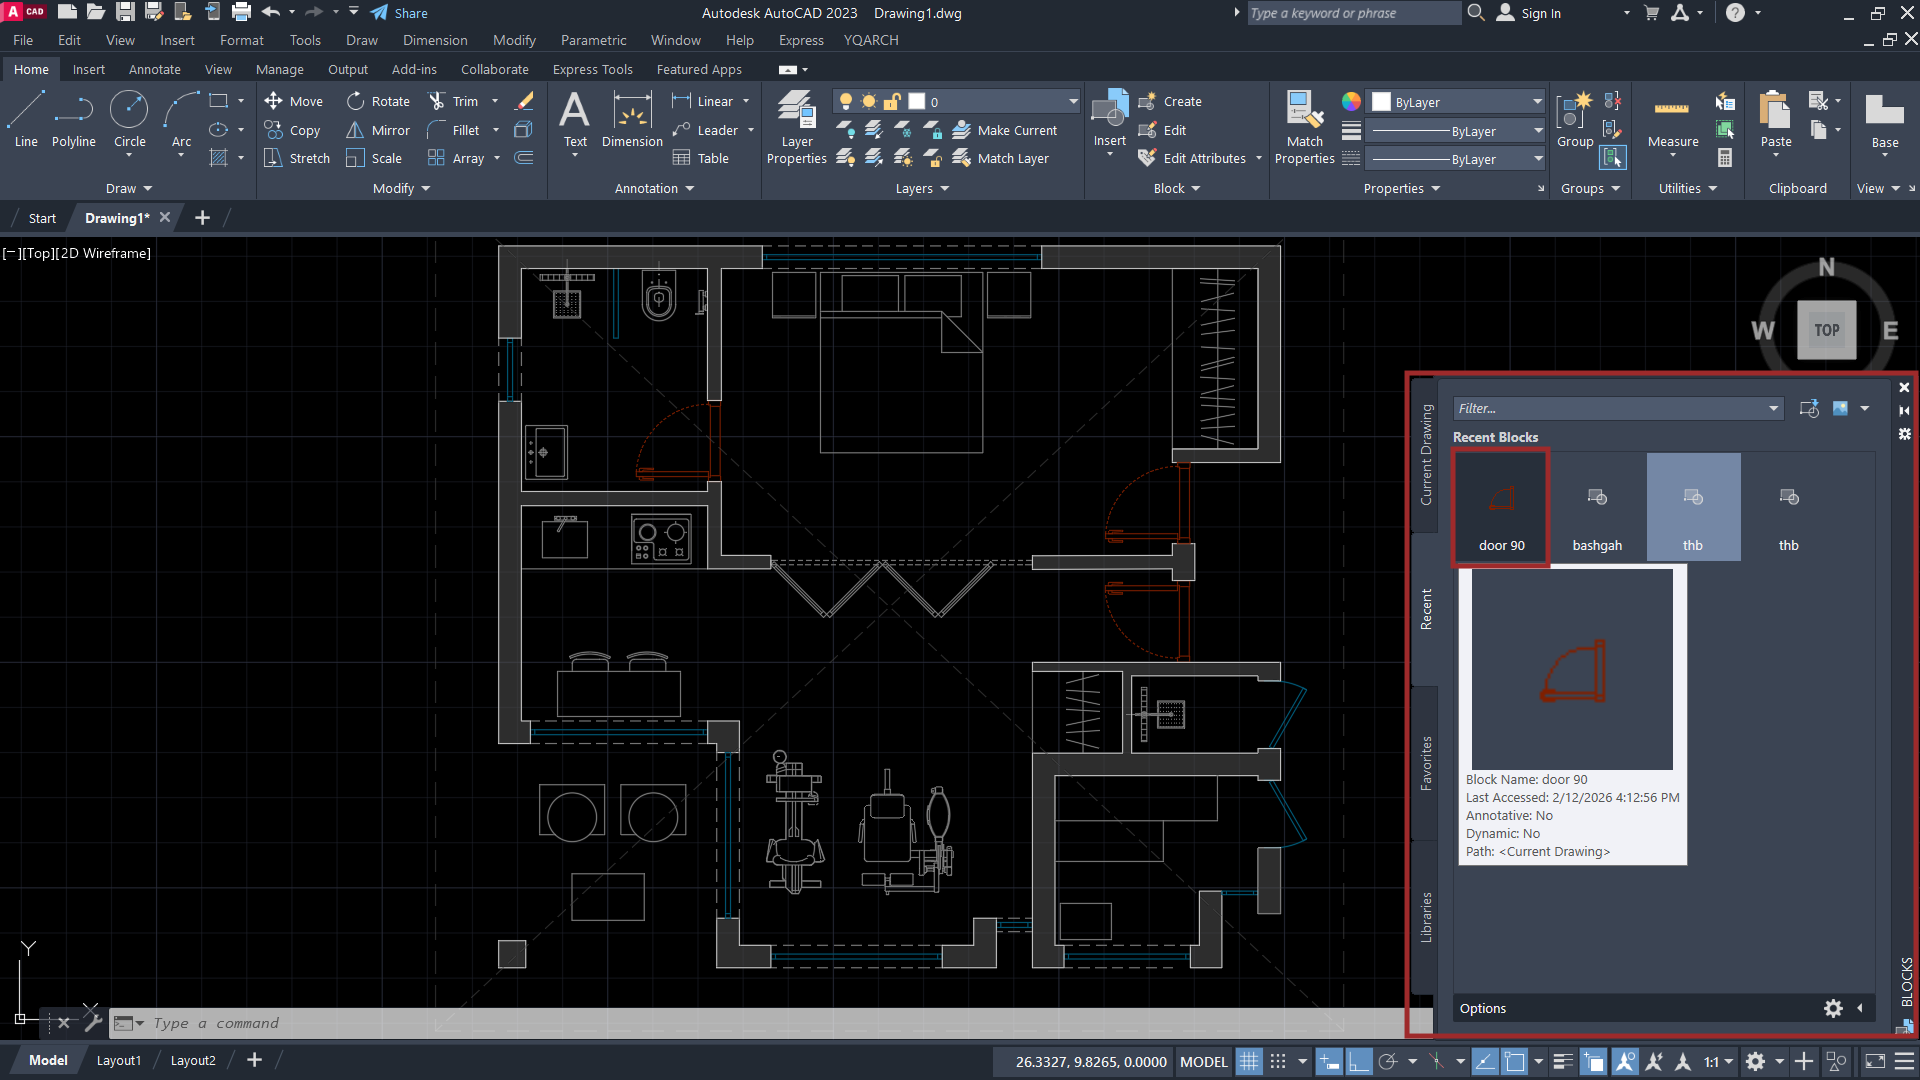Toggle snap mode in status bar
Viewport: 1920px width, 1080px height.
pos(1278,1061)
